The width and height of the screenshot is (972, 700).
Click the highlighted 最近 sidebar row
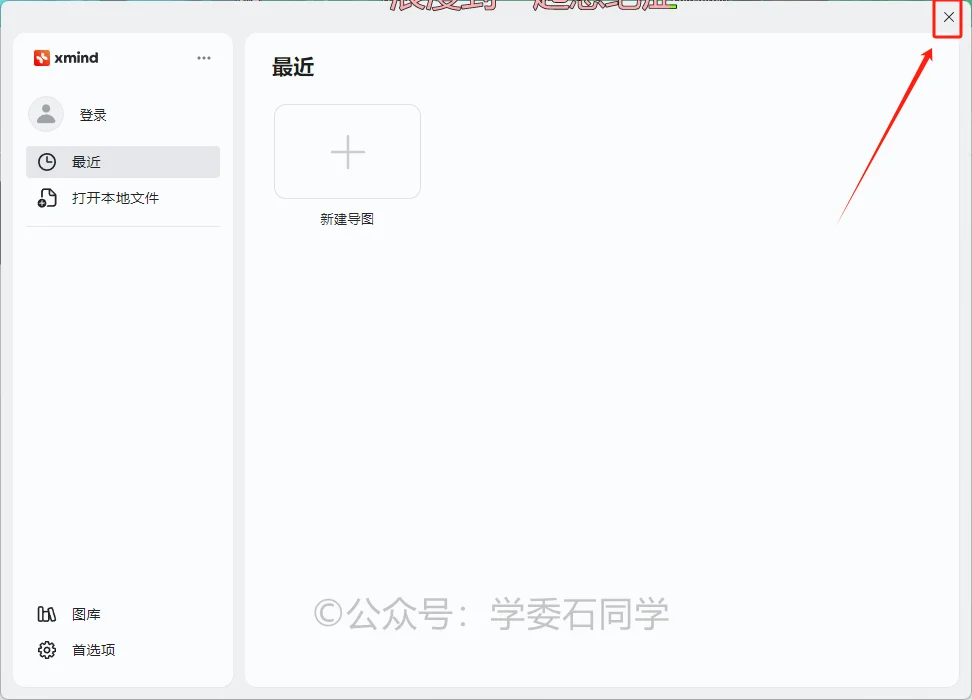click(x=123, y=161)
